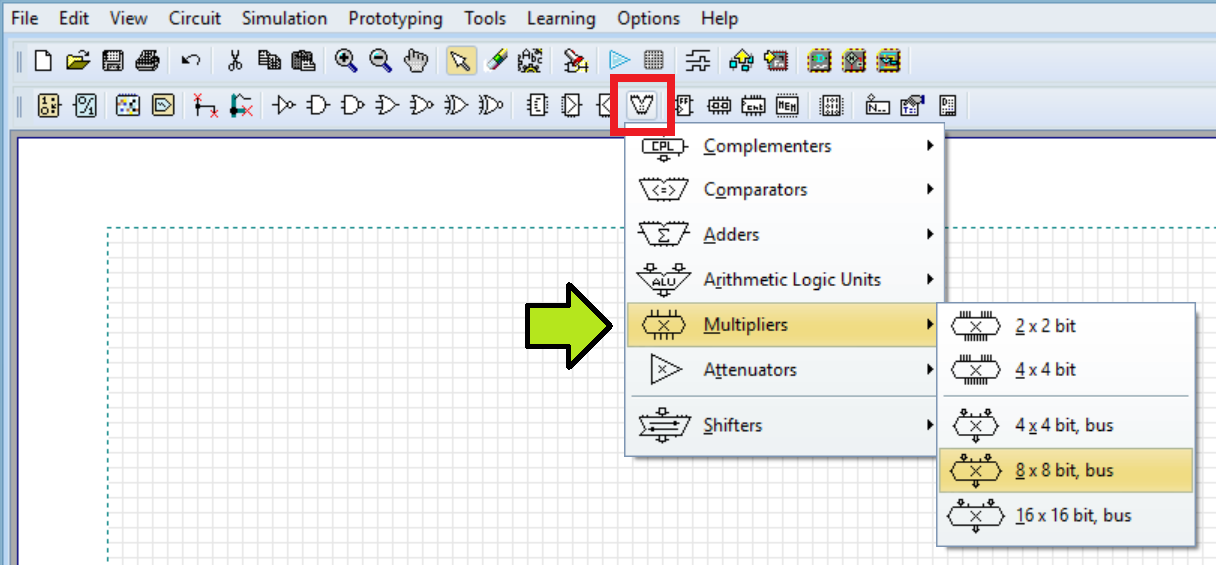Screen dimensions: 1216x565
Task: Open the Circuit menu
Action: (x=196, y=18)
